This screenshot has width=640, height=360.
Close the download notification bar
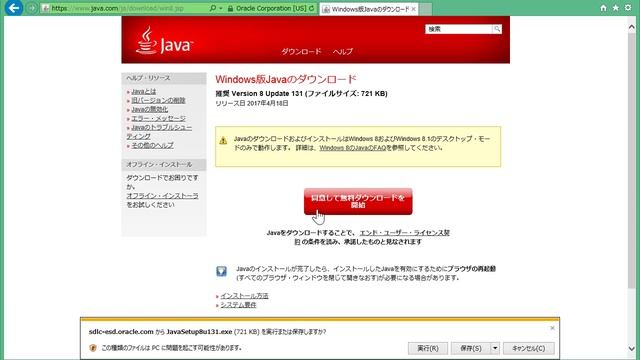[552, 328]
